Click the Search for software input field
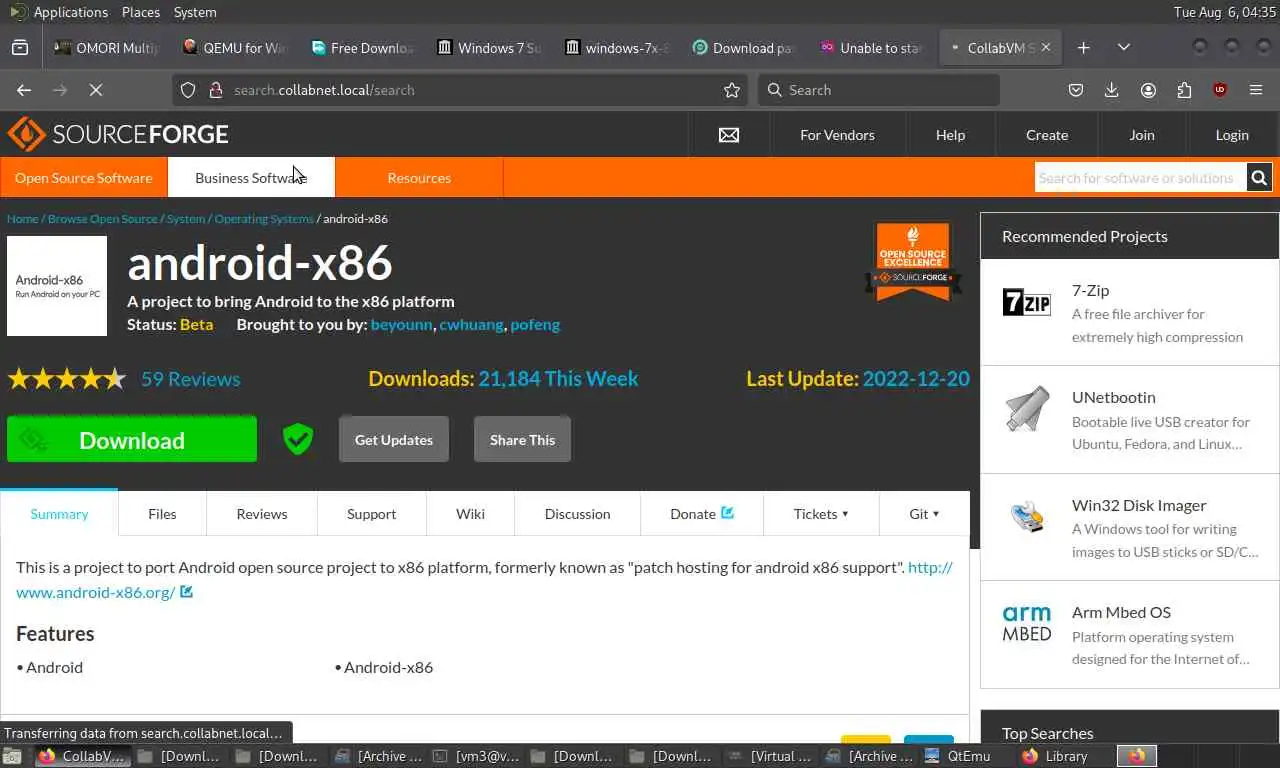This screenshot has height=768, width=1280. point(1140,178)
